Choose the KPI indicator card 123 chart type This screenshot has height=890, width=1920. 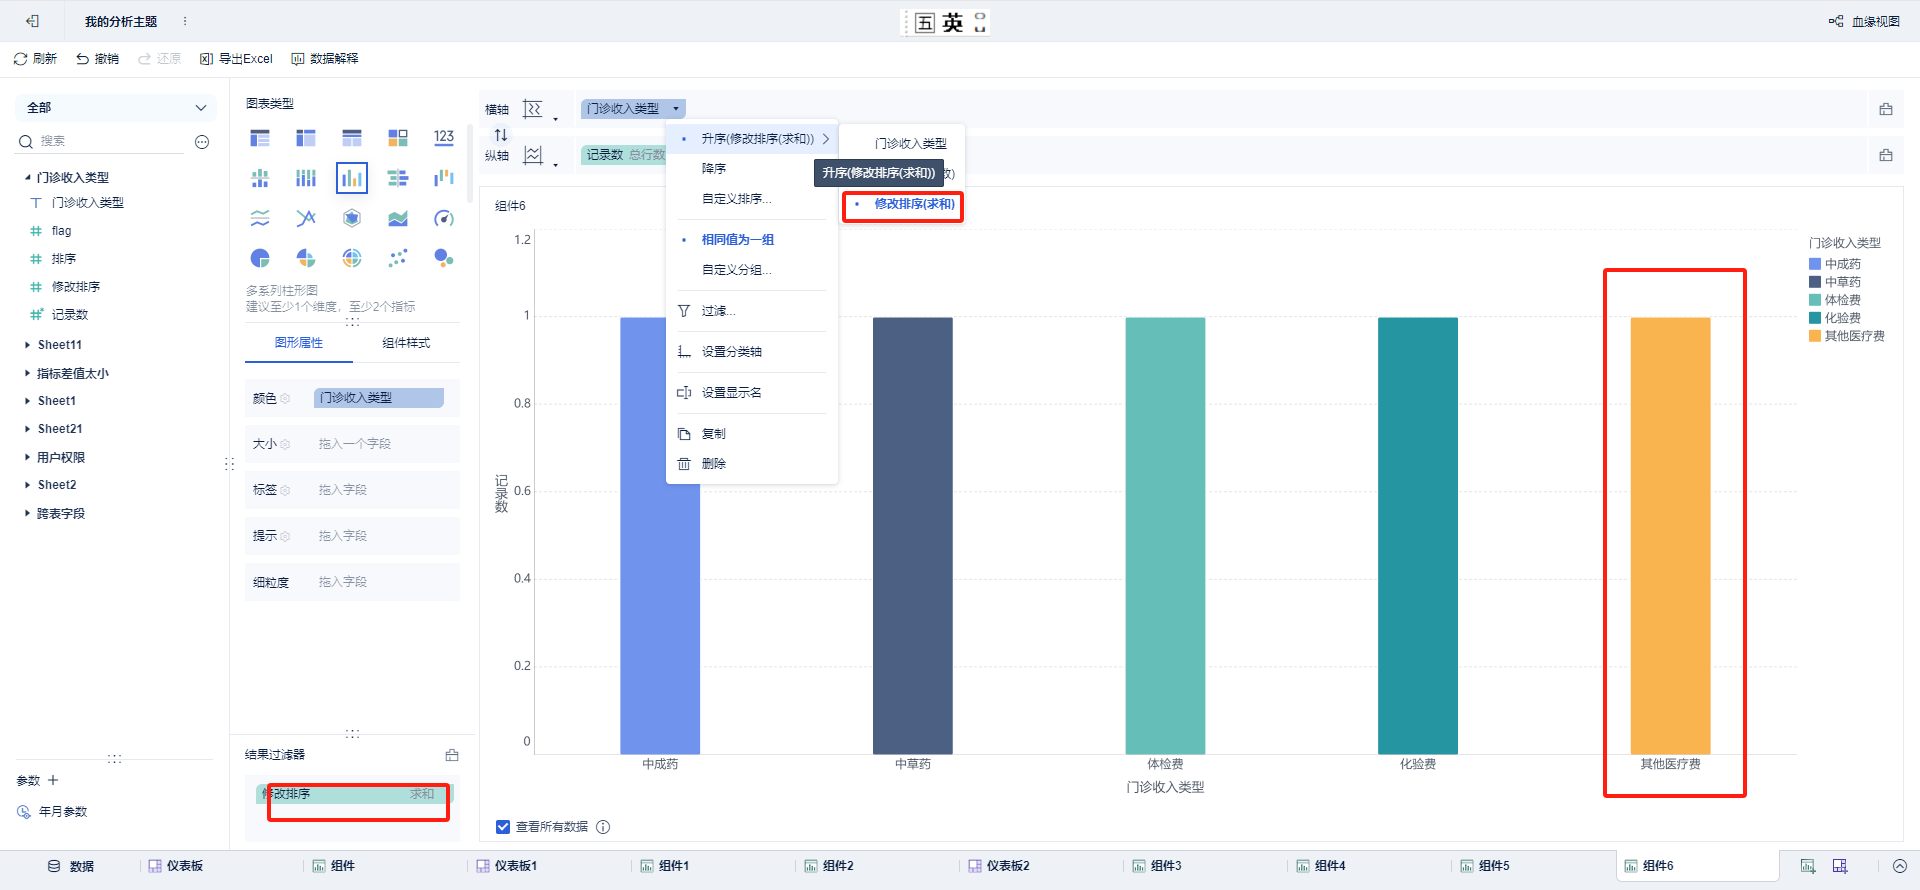444,138
